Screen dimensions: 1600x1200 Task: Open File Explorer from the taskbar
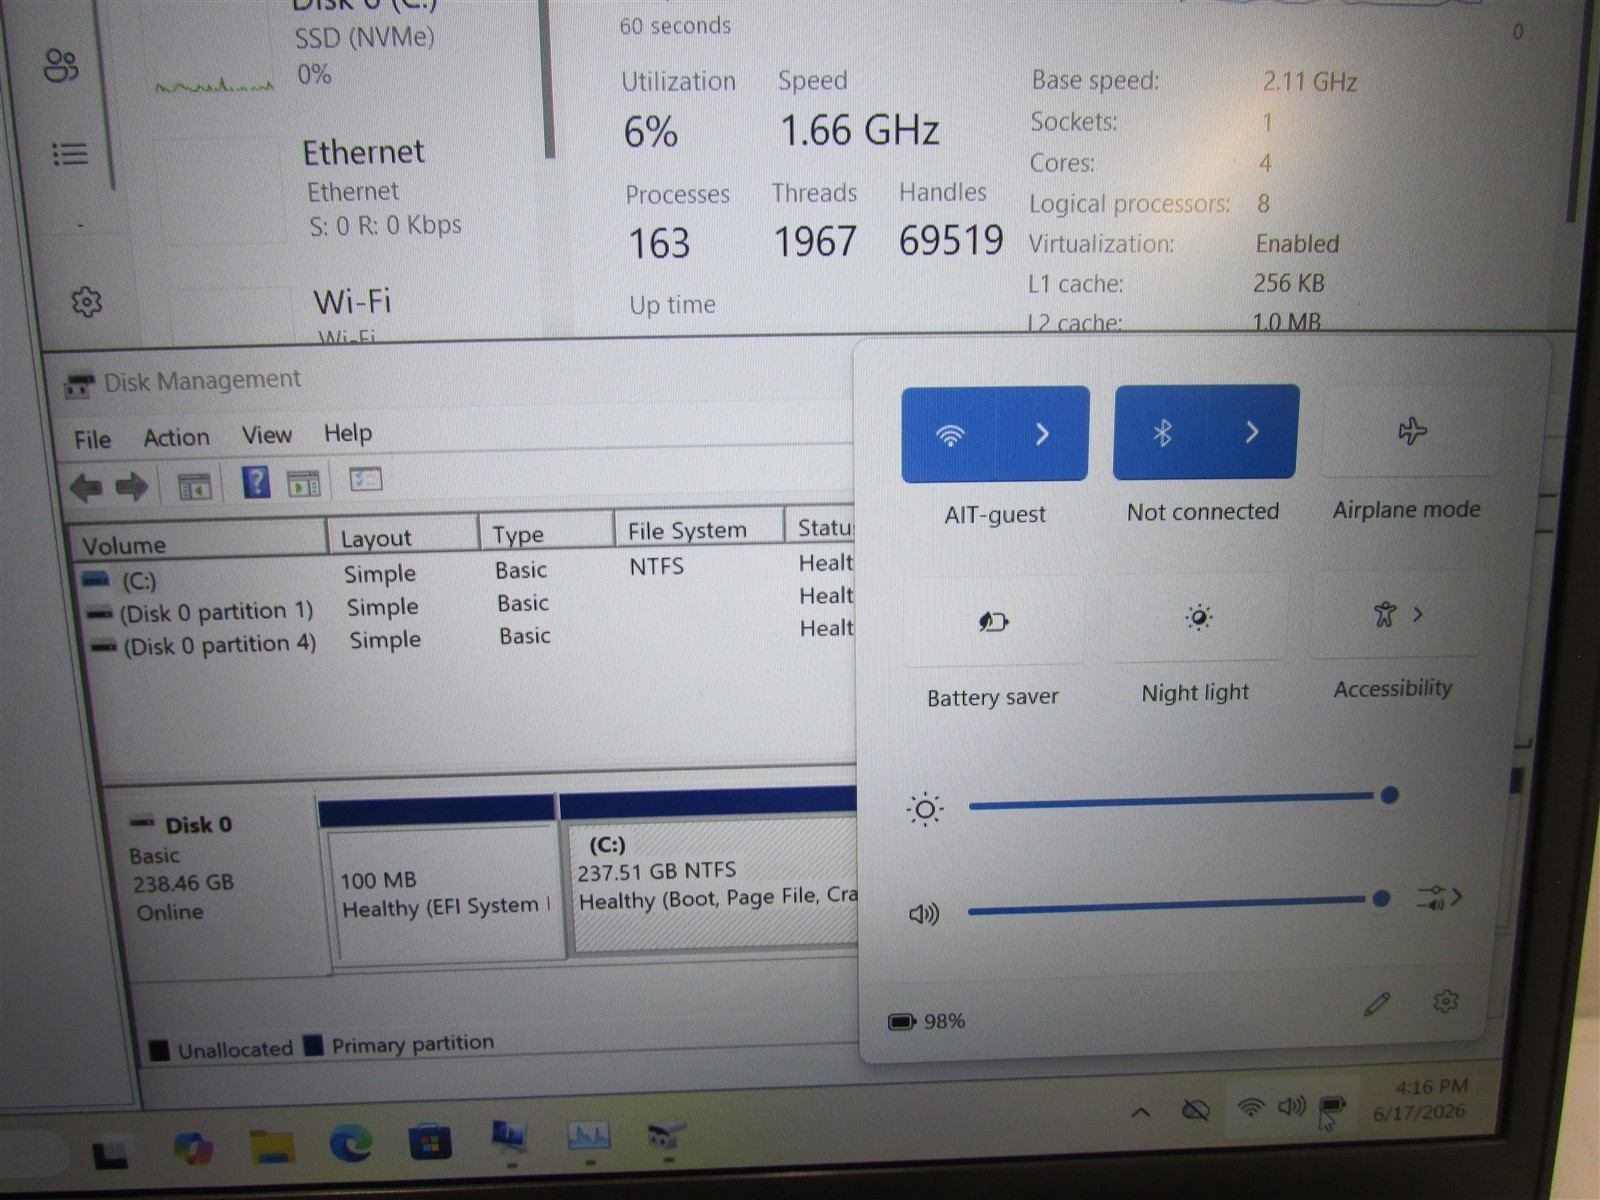coord(272,1146)
